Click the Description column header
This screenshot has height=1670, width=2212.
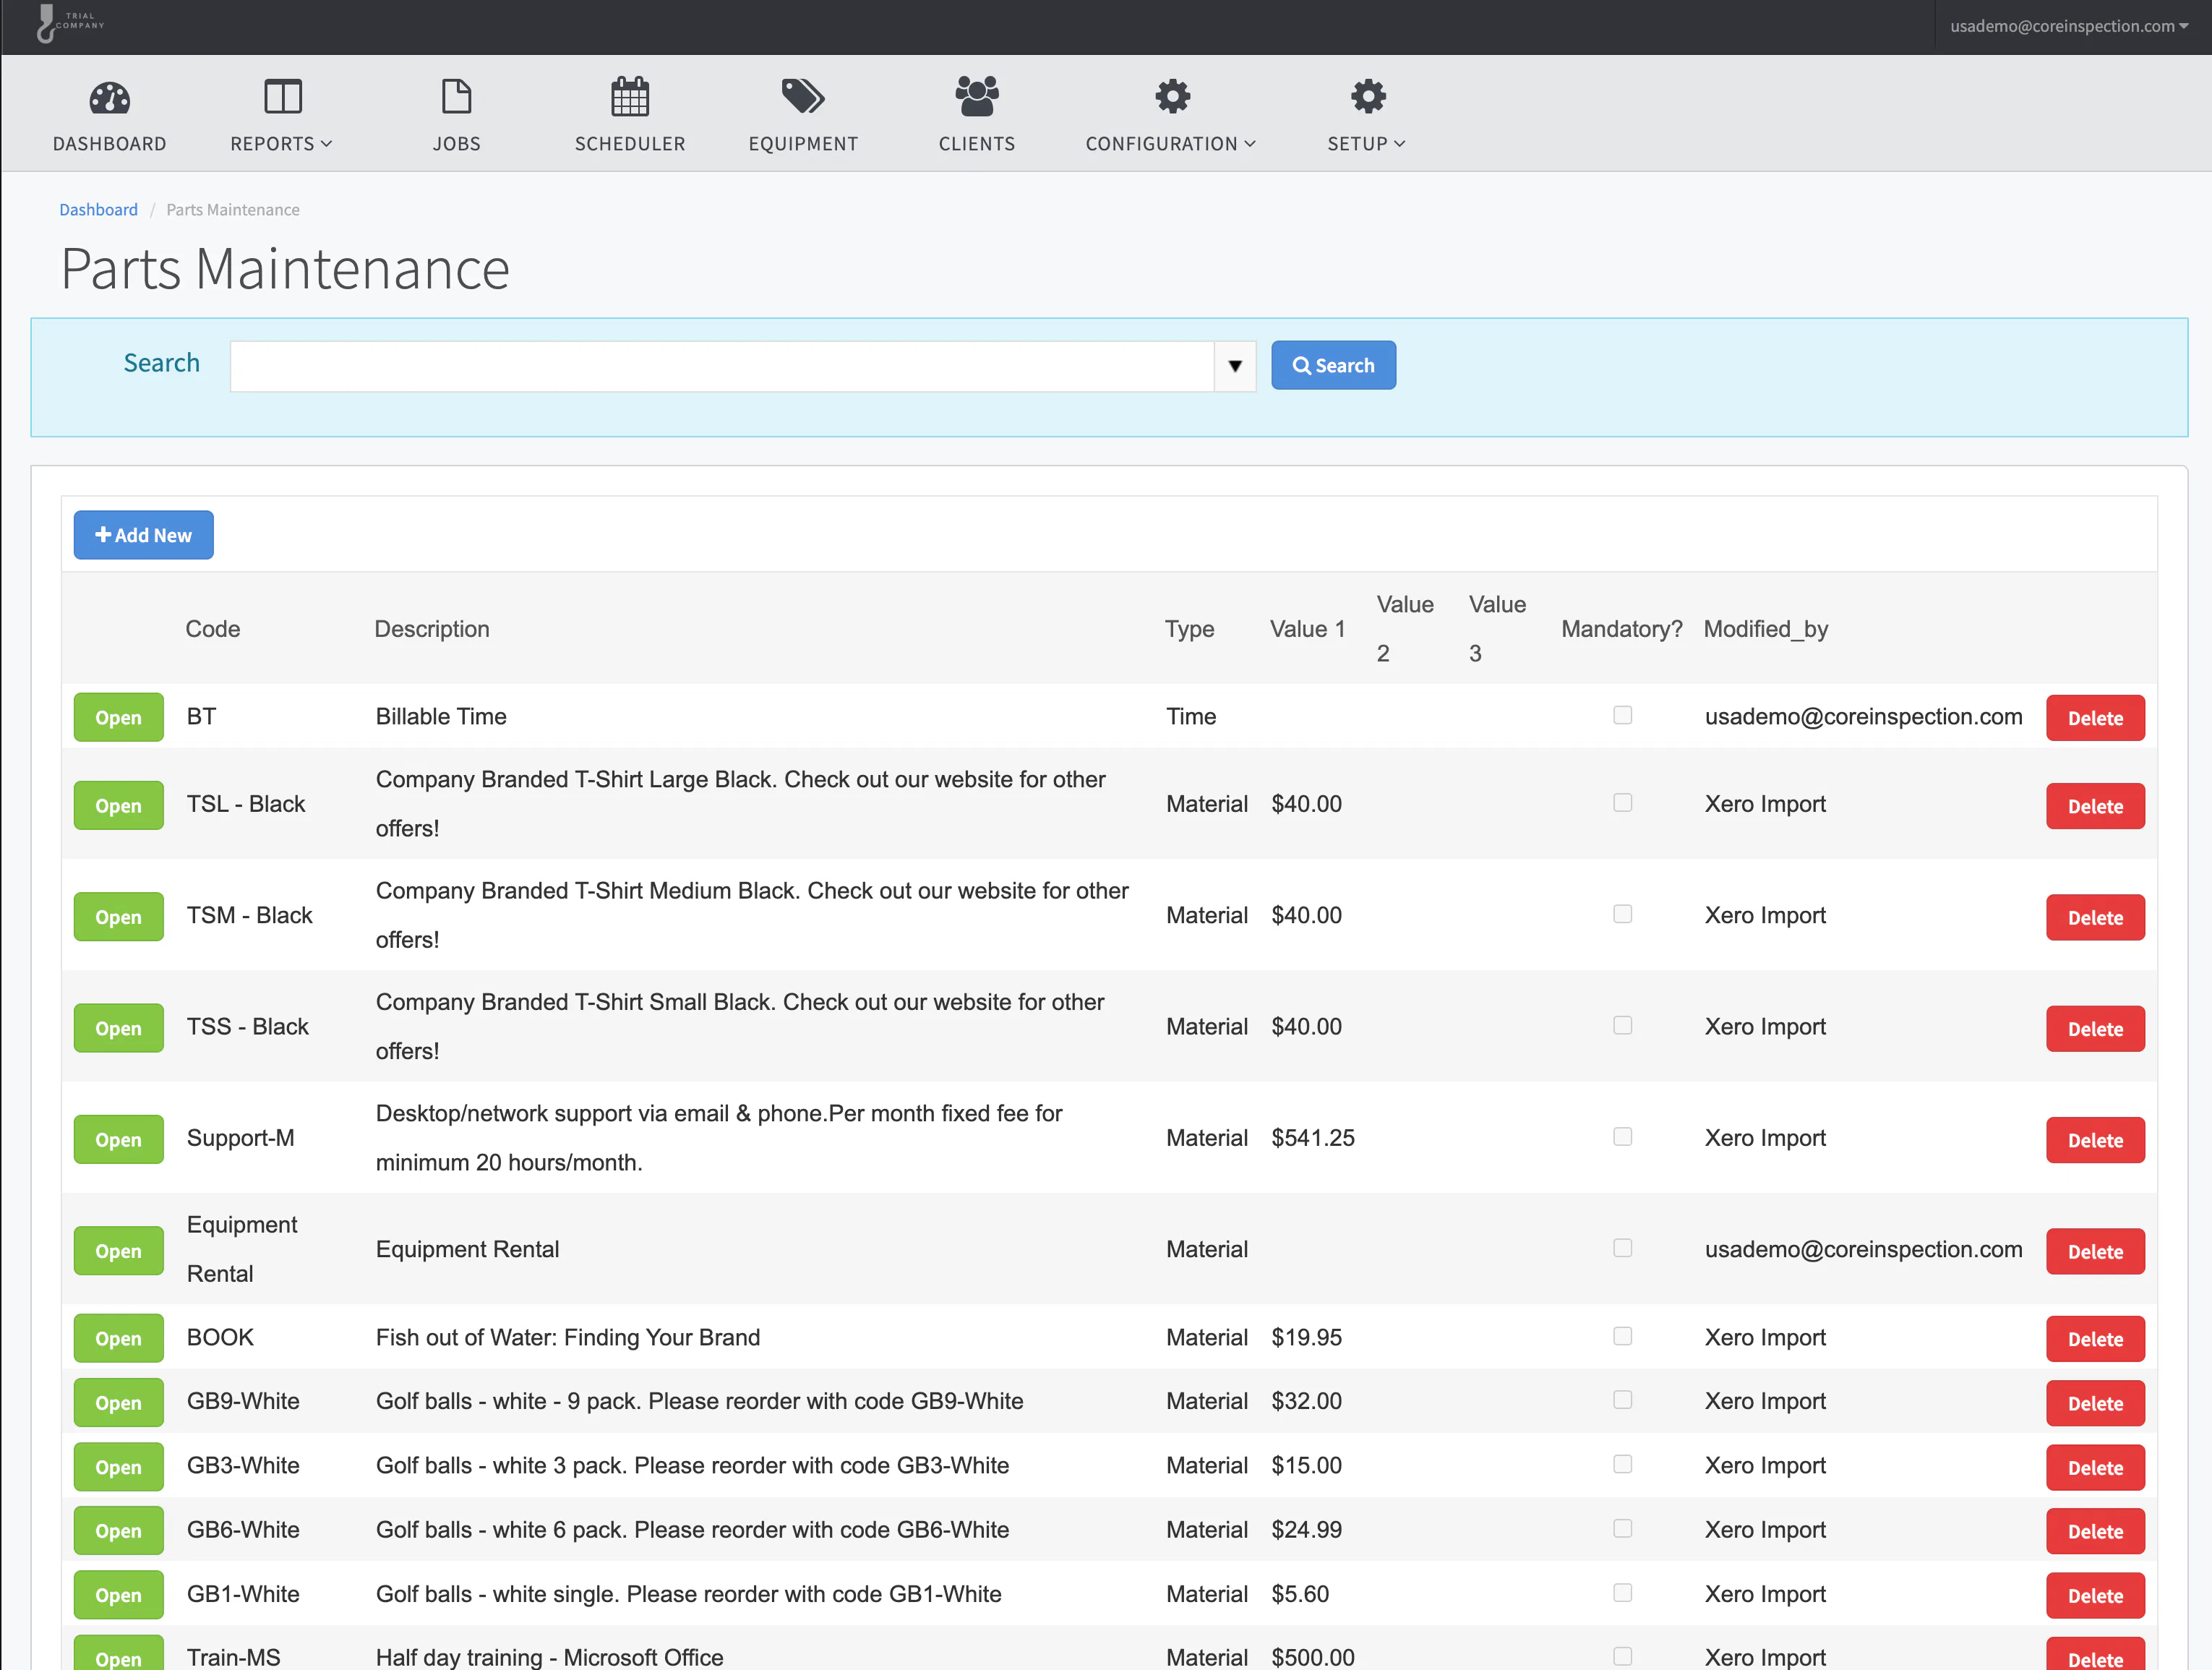431,629
